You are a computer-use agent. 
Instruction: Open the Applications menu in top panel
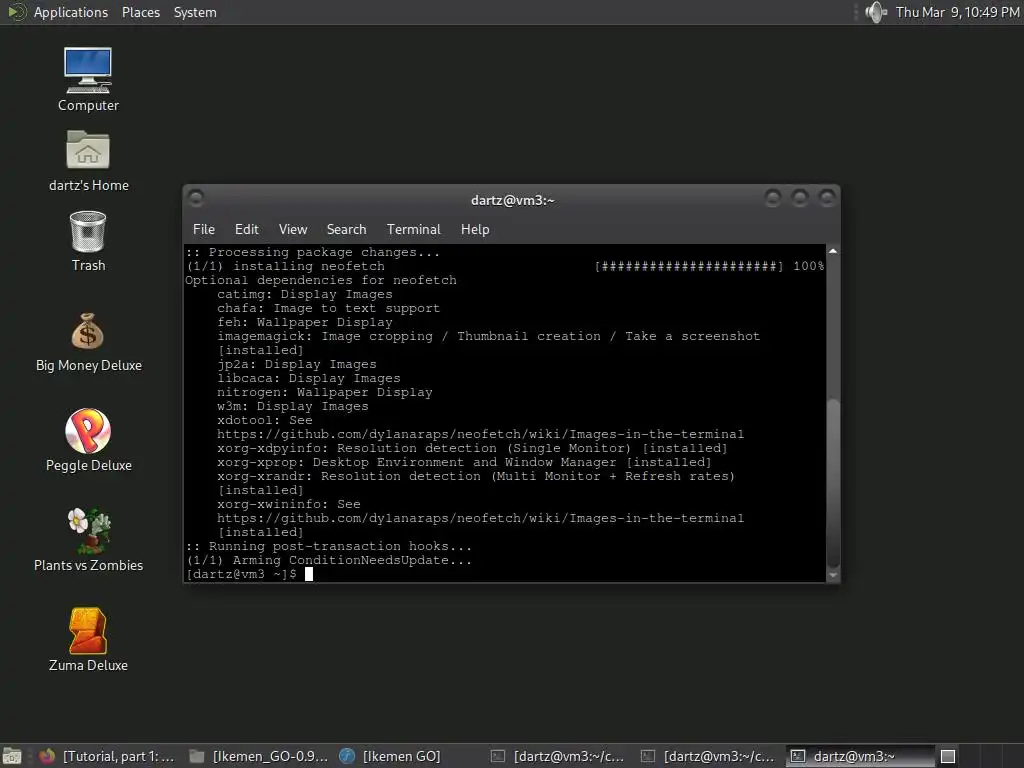pos(71,12)
